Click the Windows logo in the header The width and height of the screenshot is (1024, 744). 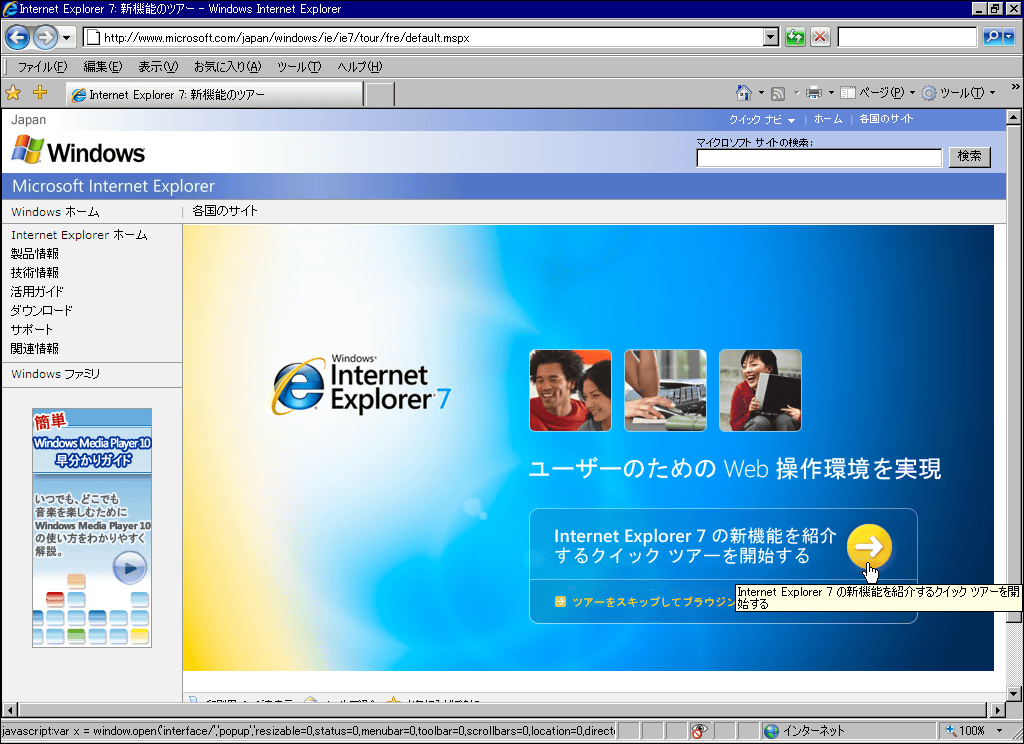coord(78,151)
